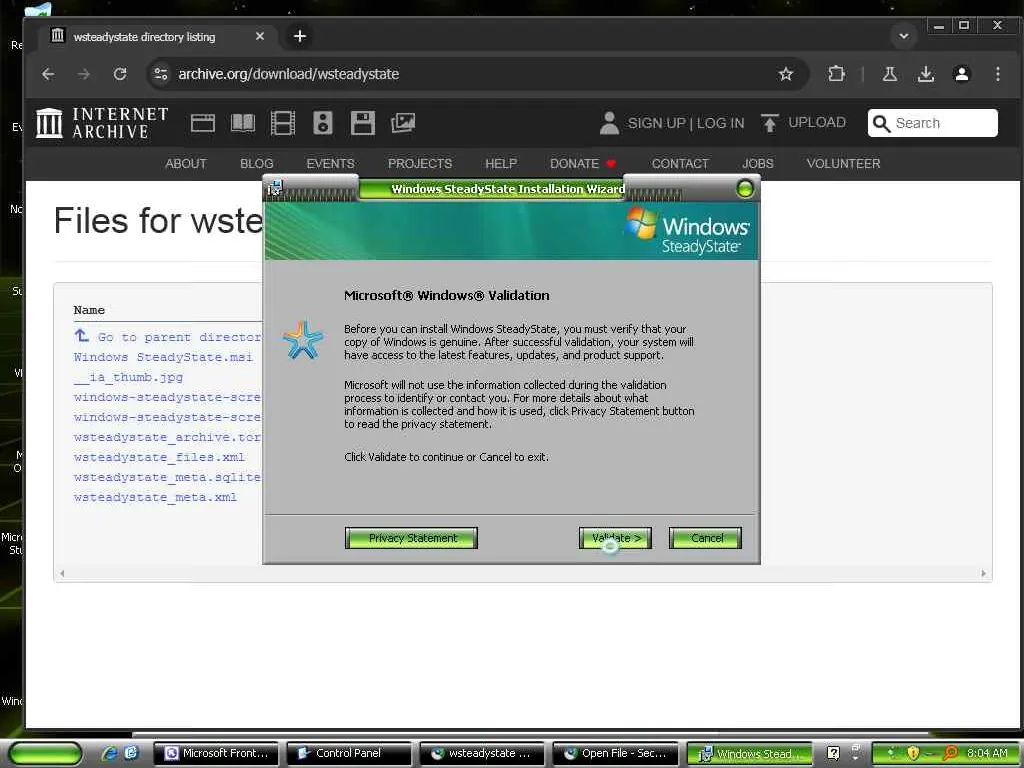Open the Audio speaker icon

click(x=323, y=123)
